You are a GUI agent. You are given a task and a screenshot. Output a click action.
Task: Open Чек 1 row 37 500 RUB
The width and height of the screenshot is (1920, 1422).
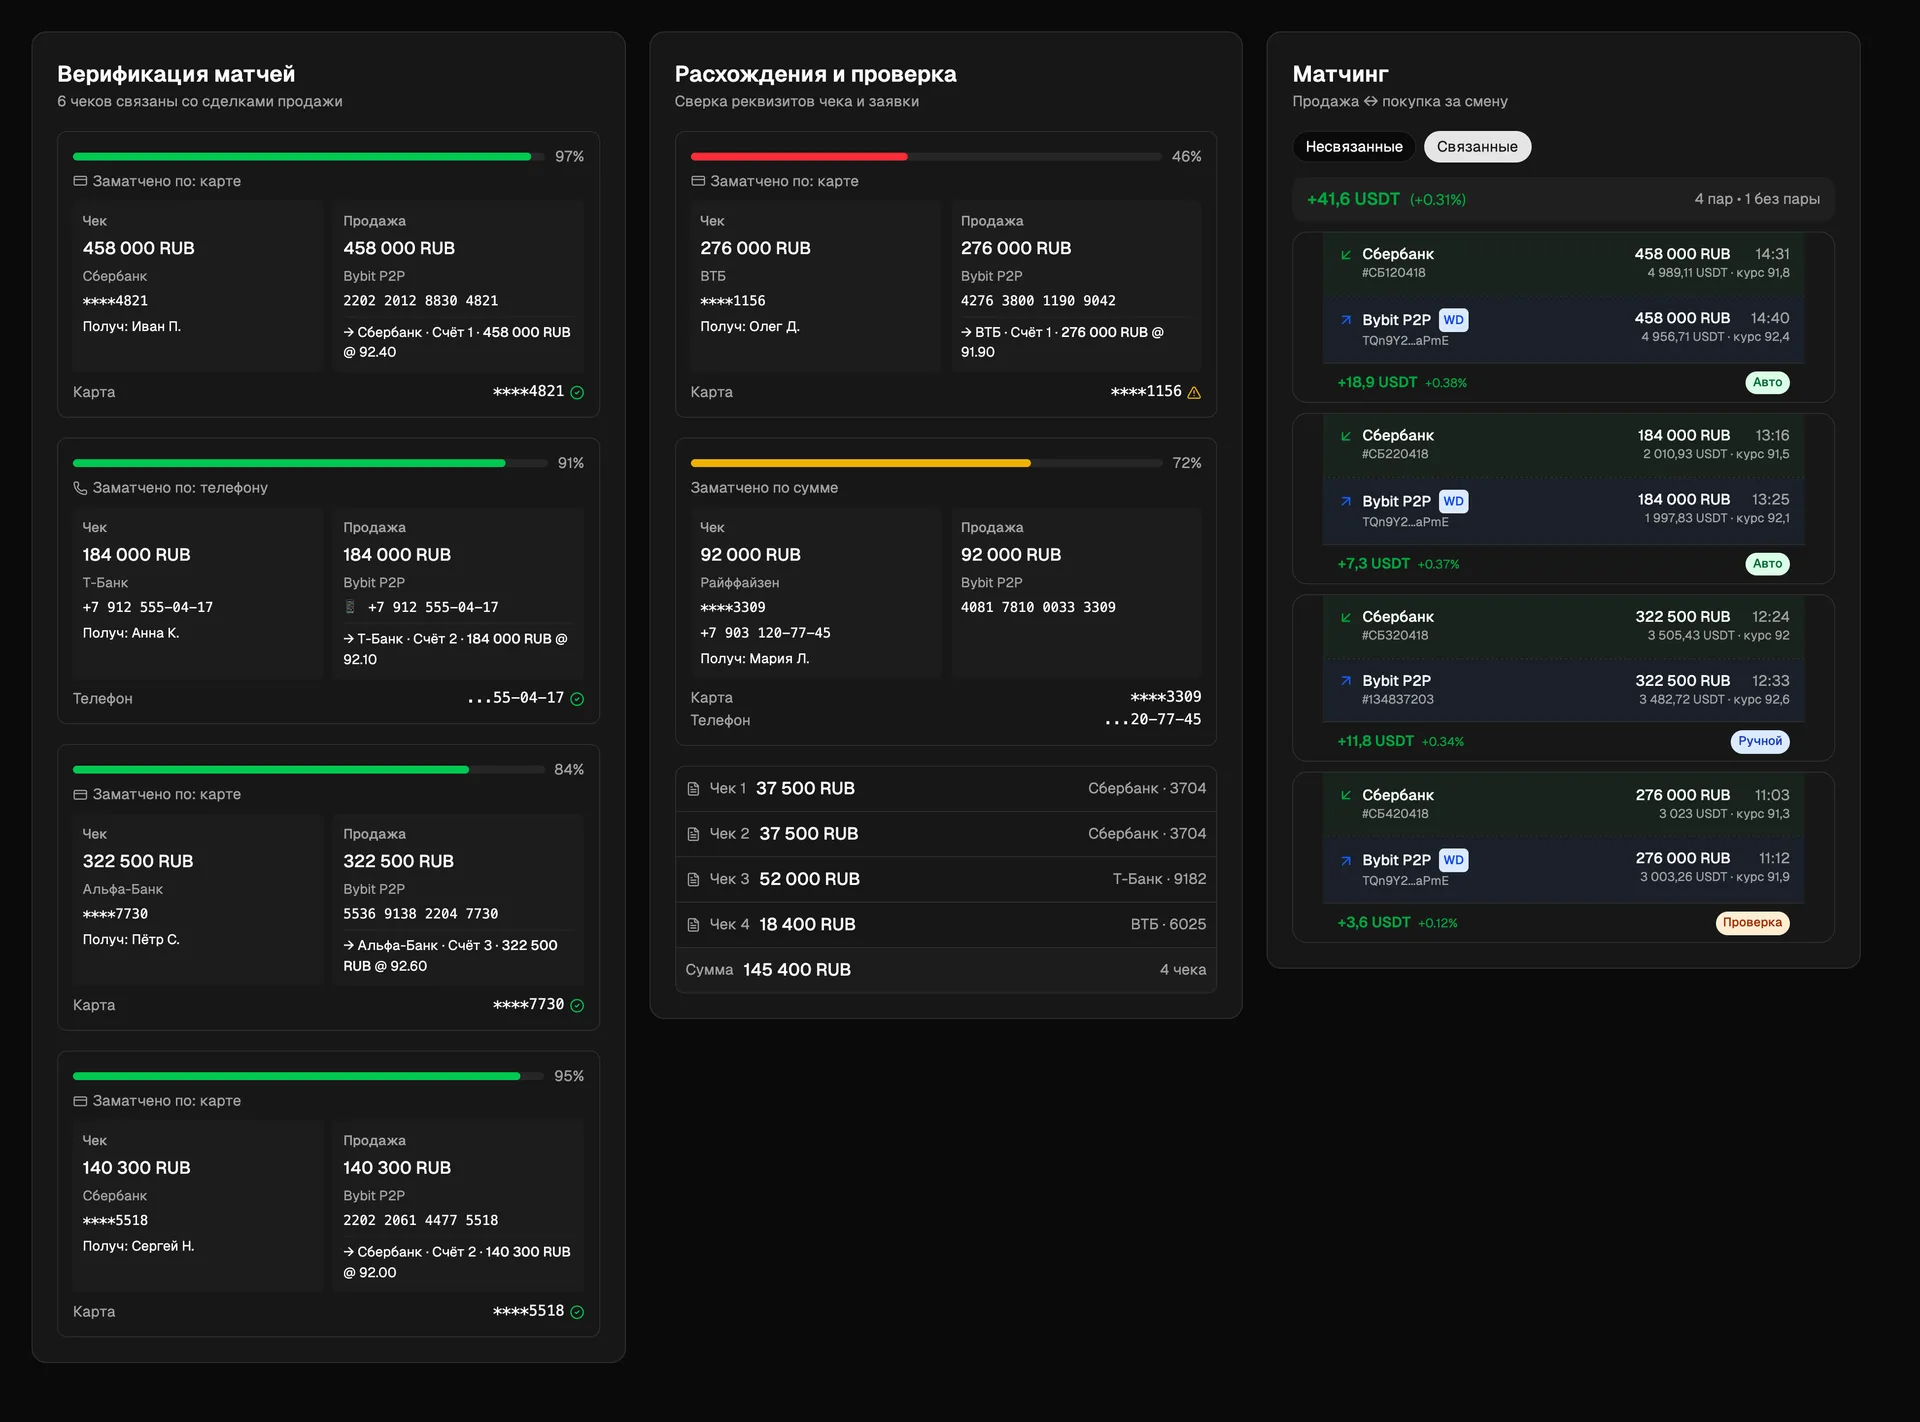click(x=946, y=789)
